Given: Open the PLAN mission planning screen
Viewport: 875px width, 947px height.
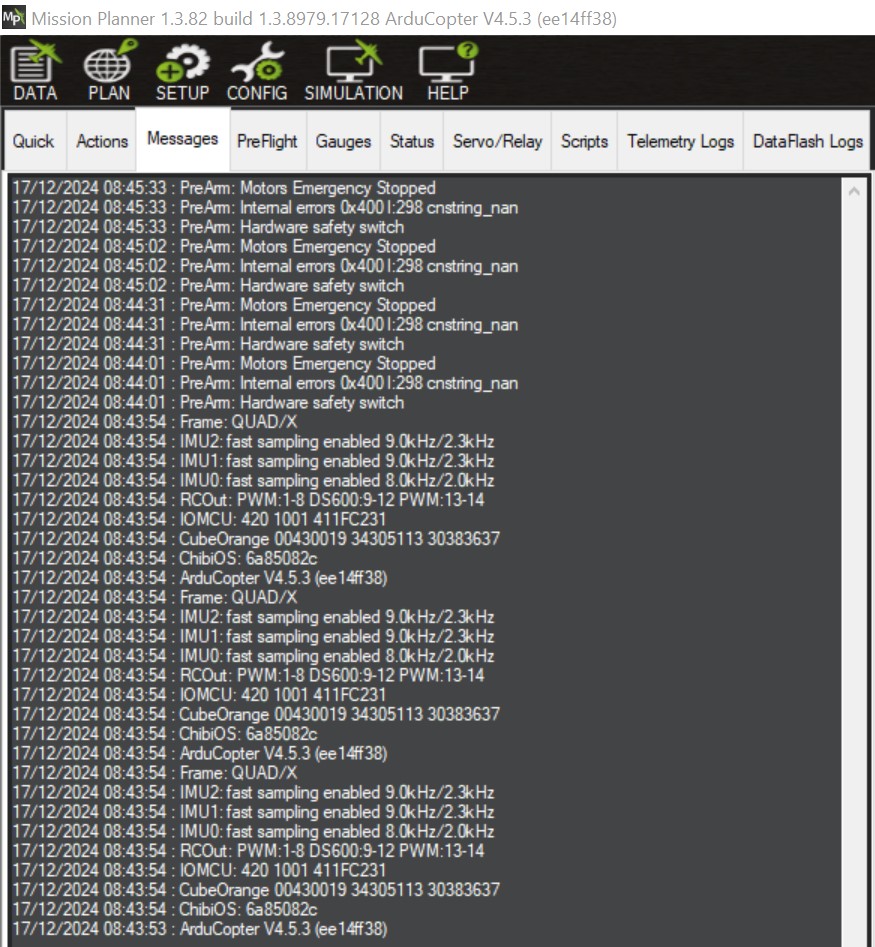Looking at the screenshot, I should coord(109,71).
